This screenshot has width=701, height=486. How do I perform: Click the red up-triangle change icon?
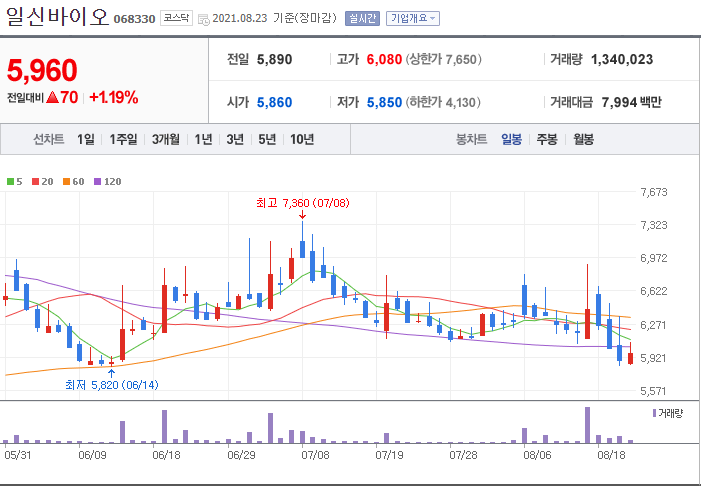pos(52,97)
